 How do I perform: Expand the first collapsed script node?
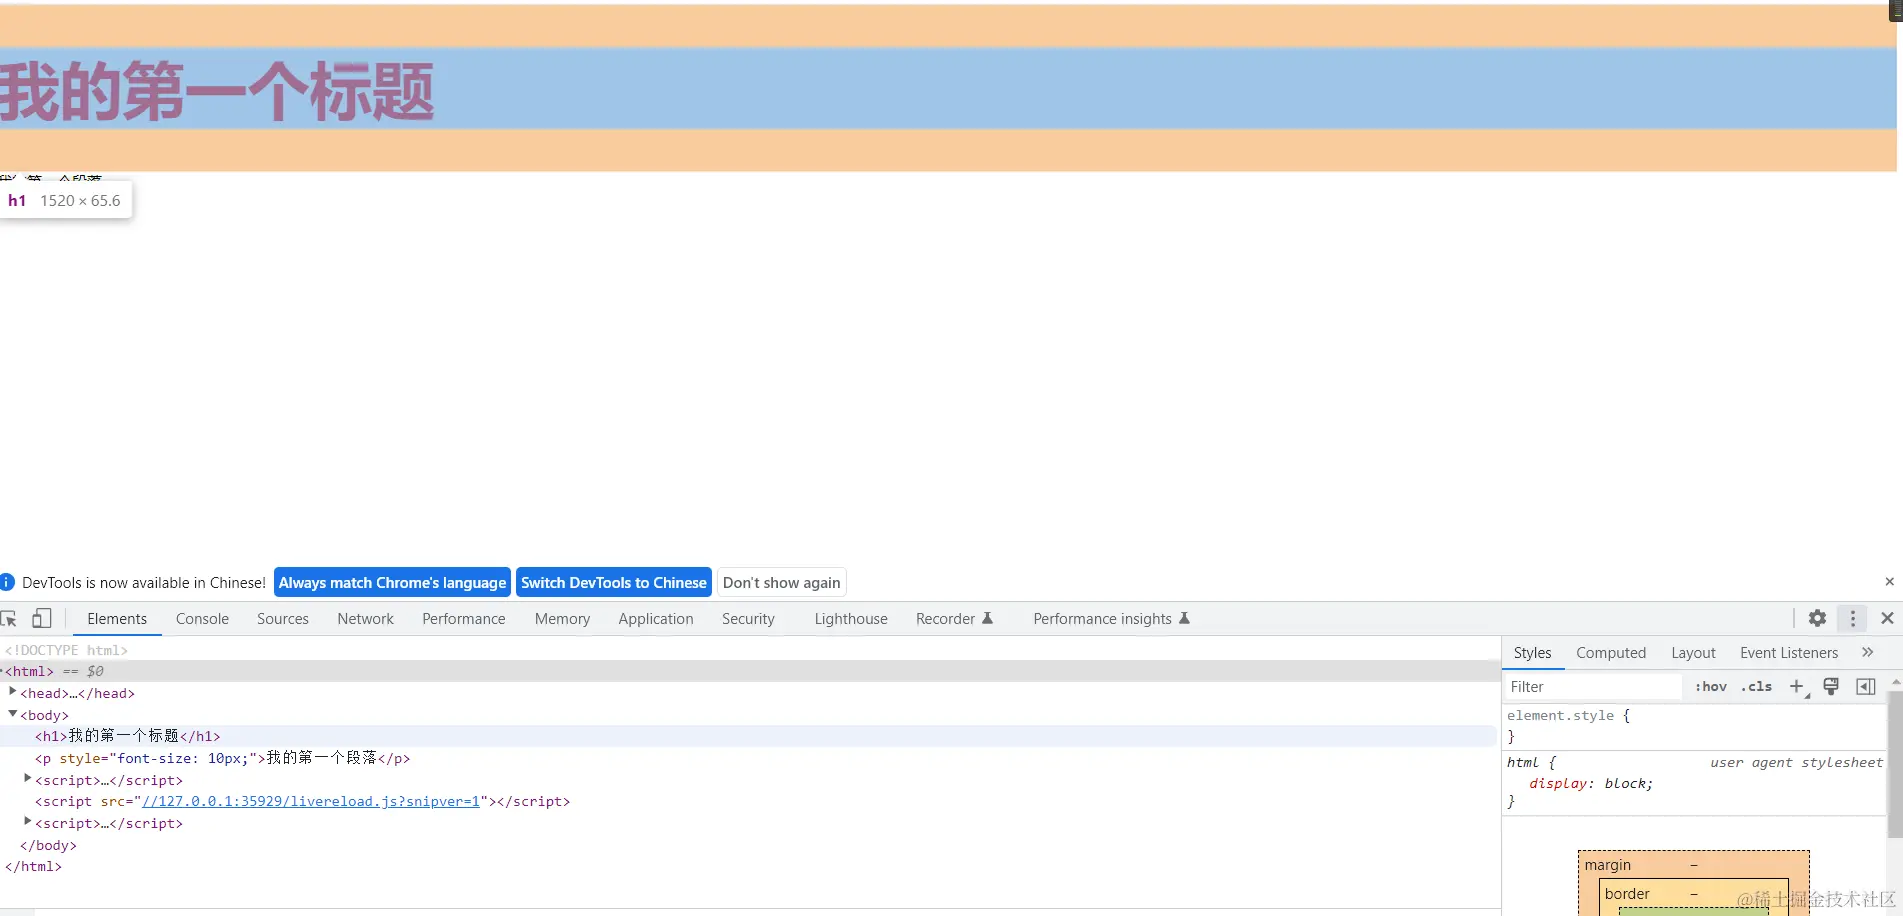coord(27,778)
